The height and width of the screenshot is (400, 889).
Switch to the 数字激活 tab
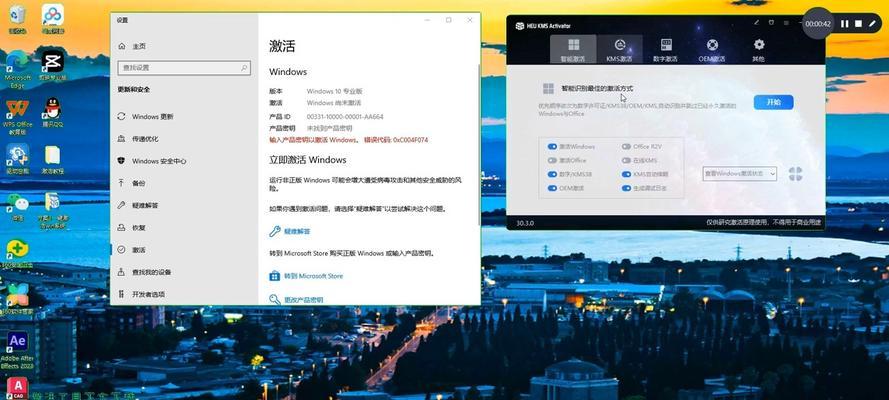(665, 49)
